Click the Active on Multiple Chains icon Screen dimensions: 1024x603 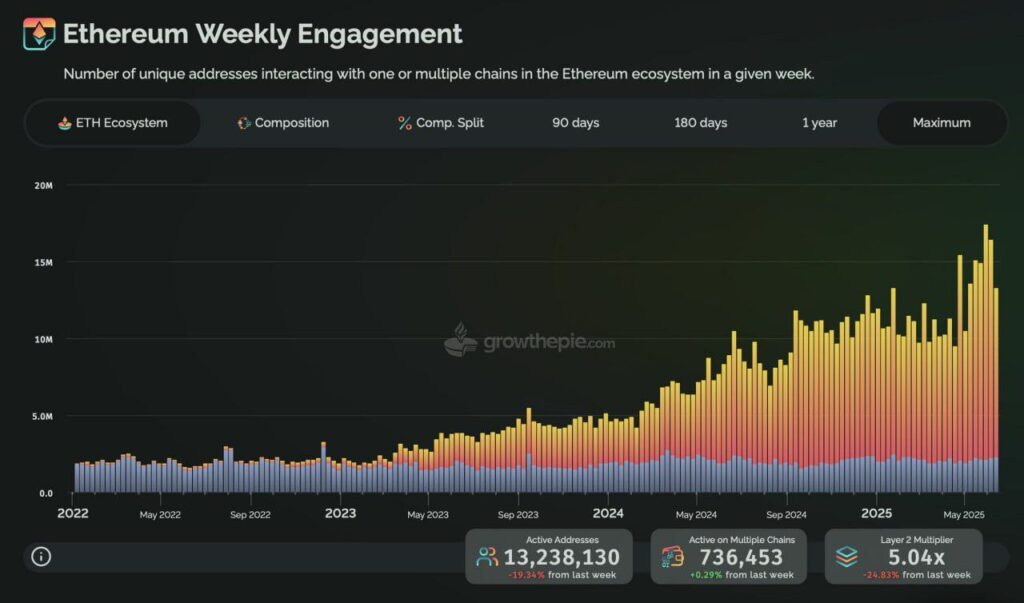tap(672, 557)
